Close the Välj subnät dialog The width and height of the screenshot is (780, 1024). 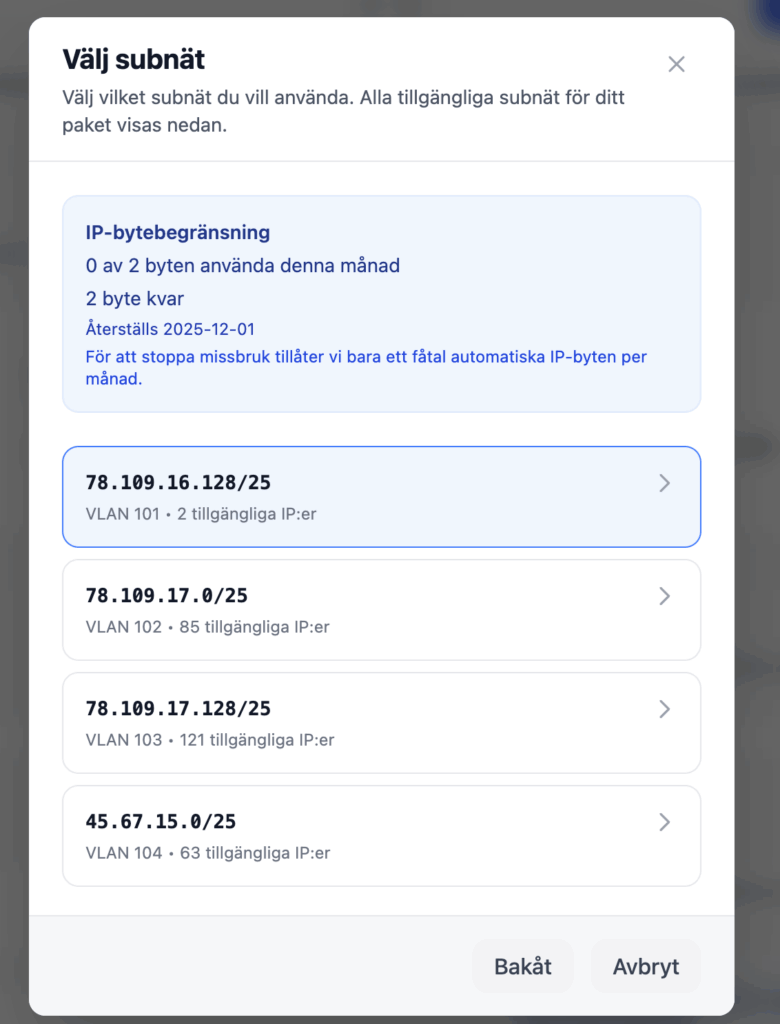676,64
